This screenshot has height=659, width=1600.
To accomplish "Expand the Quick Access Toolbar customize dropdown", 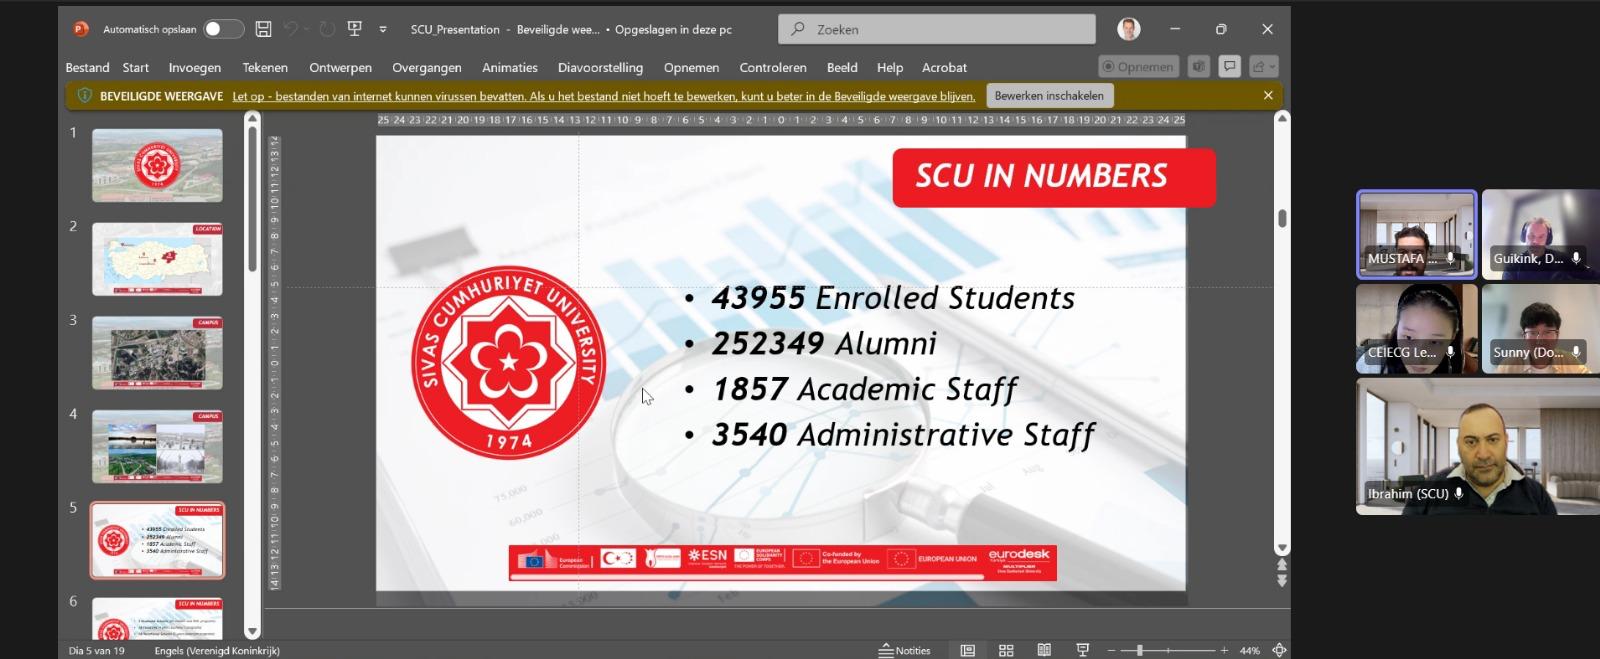I will click(383, 30).
